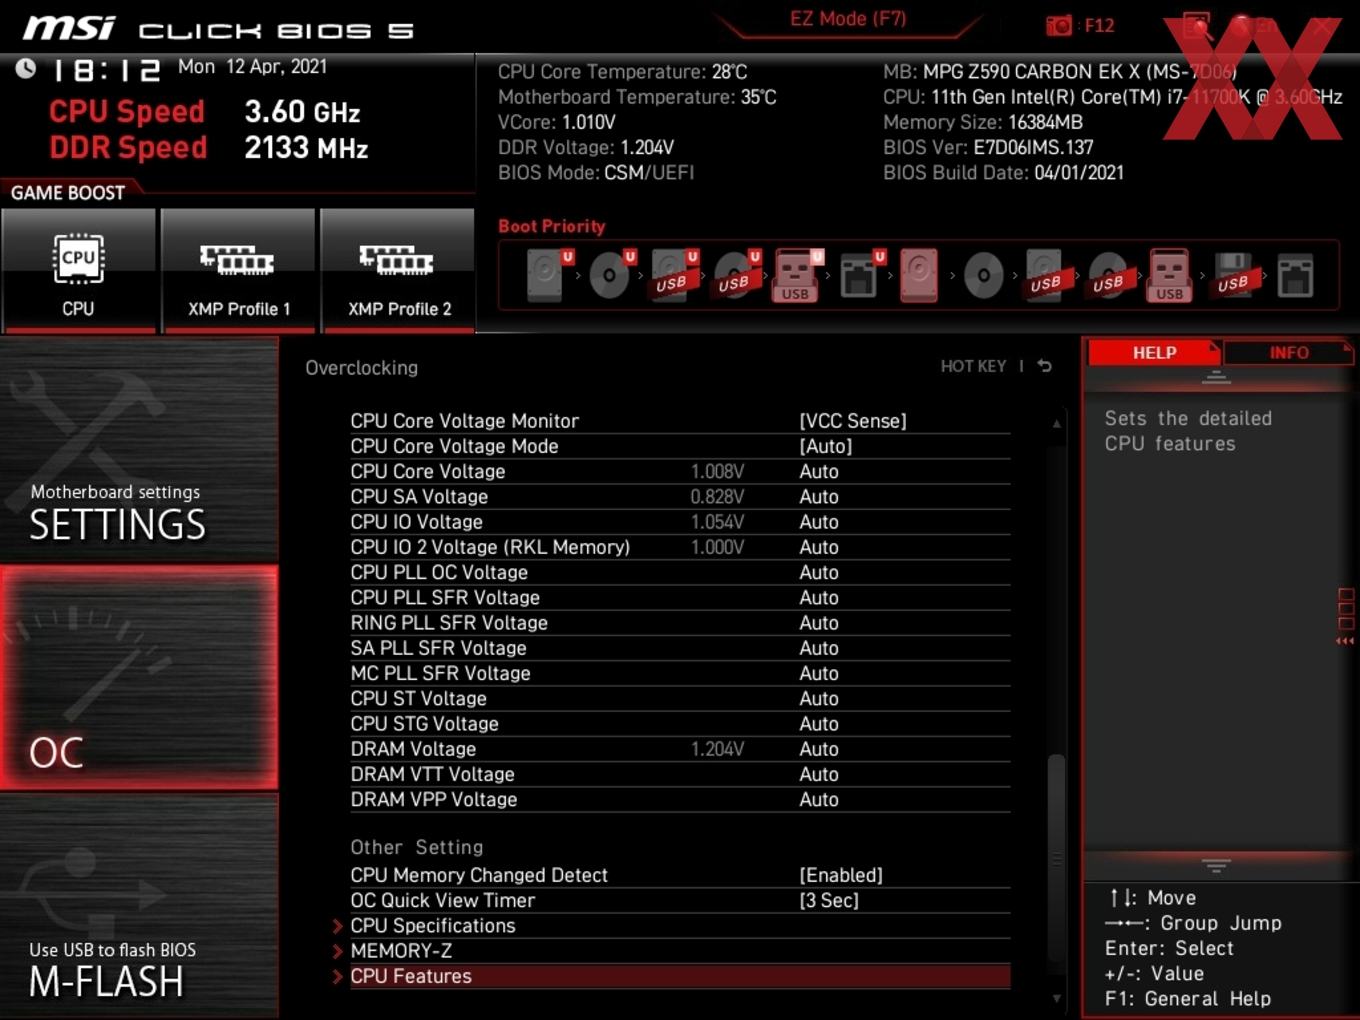The image size is (1360, 1020).
Task: Select the legacy optical drive boot icon without U badge
Action: click(984, 275)
